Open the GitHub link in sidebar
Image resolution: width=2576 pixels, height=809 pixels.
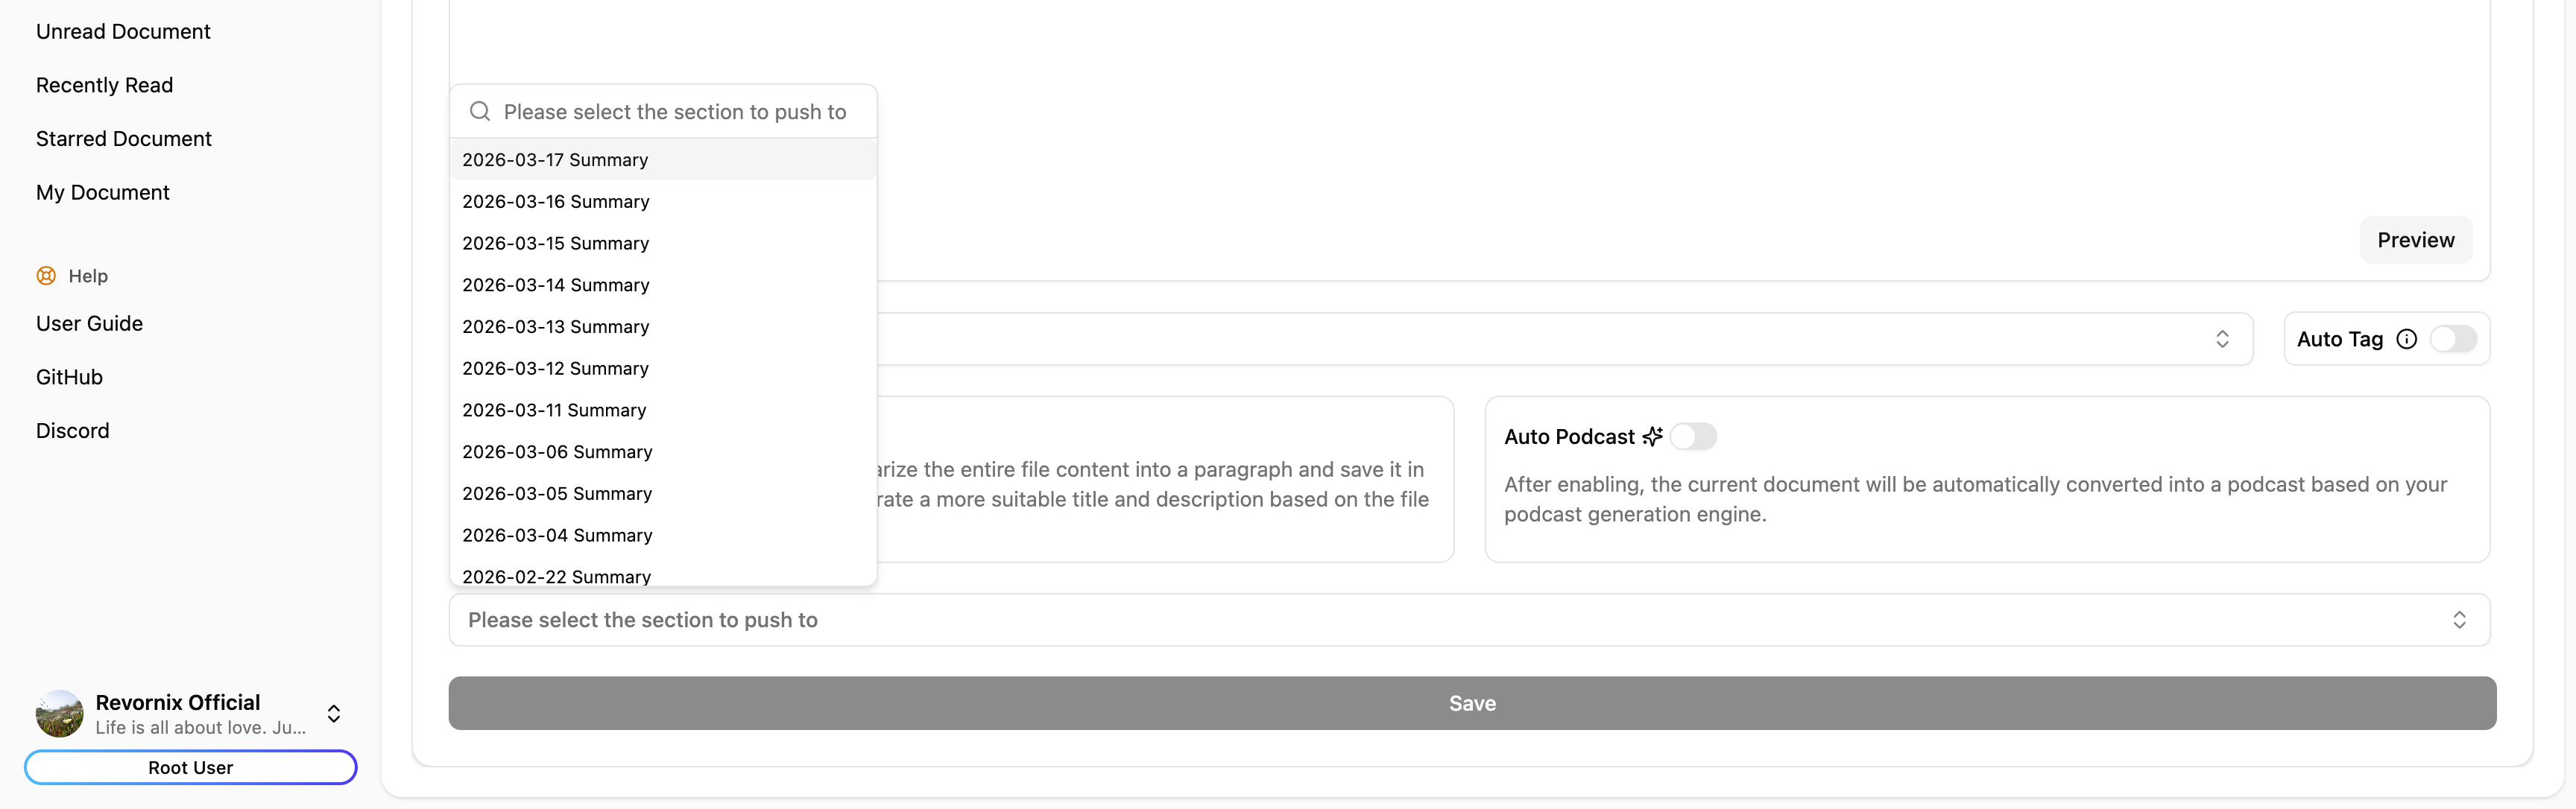(69, 377)
